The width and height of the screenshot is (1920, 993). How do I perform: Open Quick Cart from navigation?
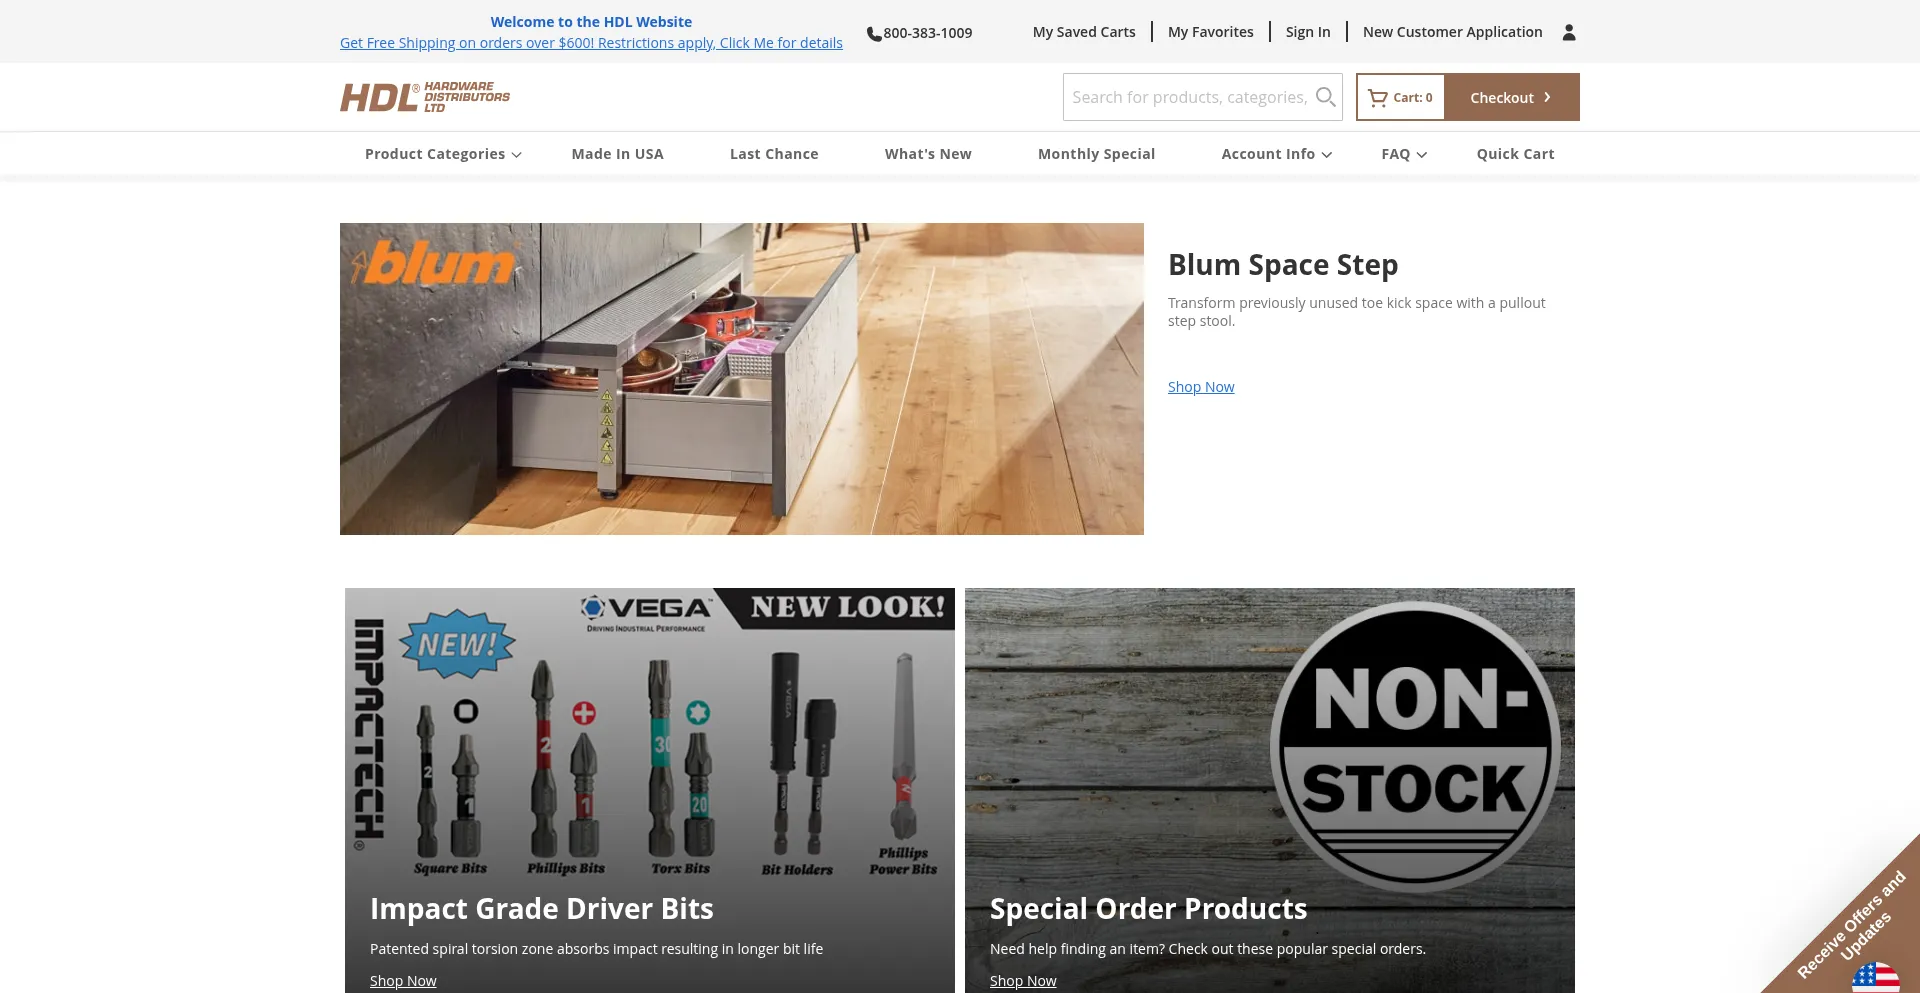pos(1515,154)
